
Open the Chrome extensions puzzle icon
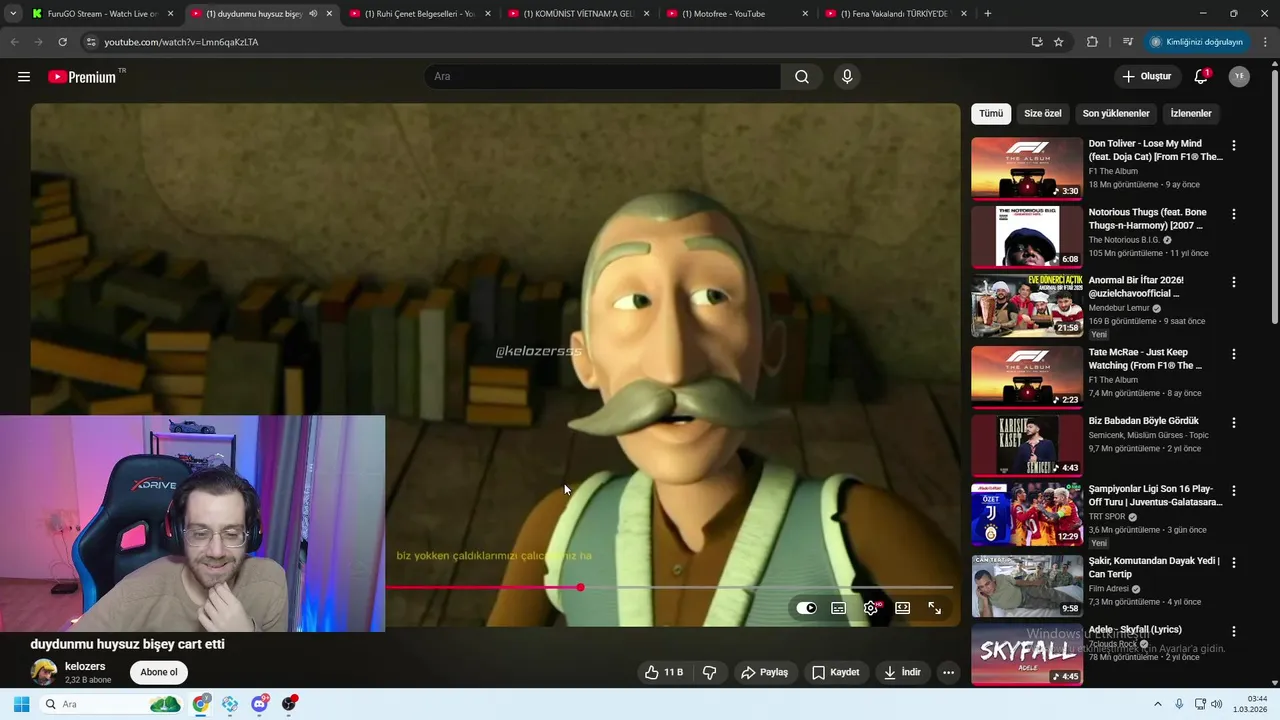1092,42
